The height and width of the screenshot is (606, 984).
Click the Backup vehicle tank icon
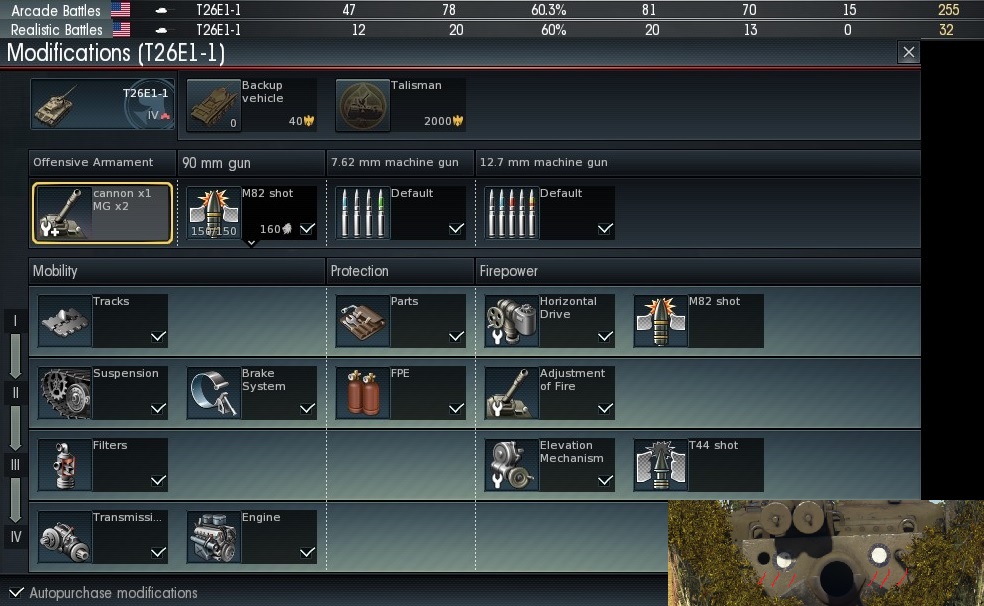pos(213,105)
